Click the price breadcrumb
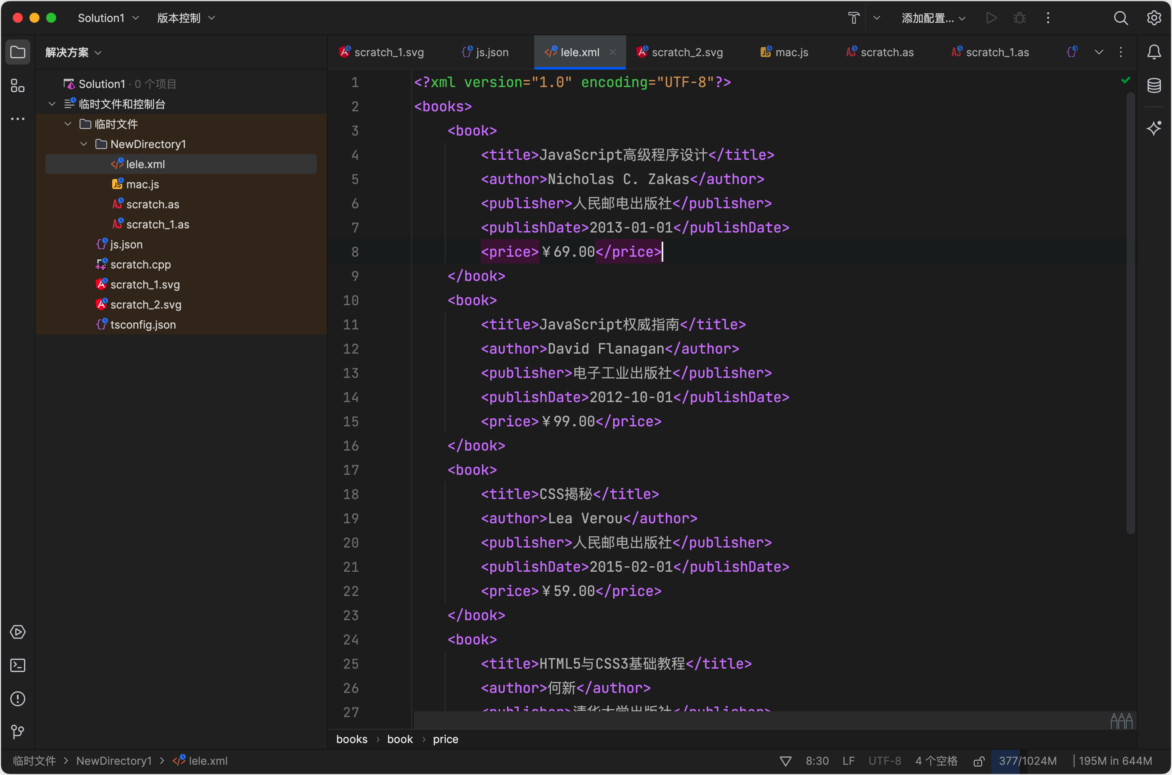Viewport: 1172px width, 775px height. pyautogui.click(x=445, y=740)
